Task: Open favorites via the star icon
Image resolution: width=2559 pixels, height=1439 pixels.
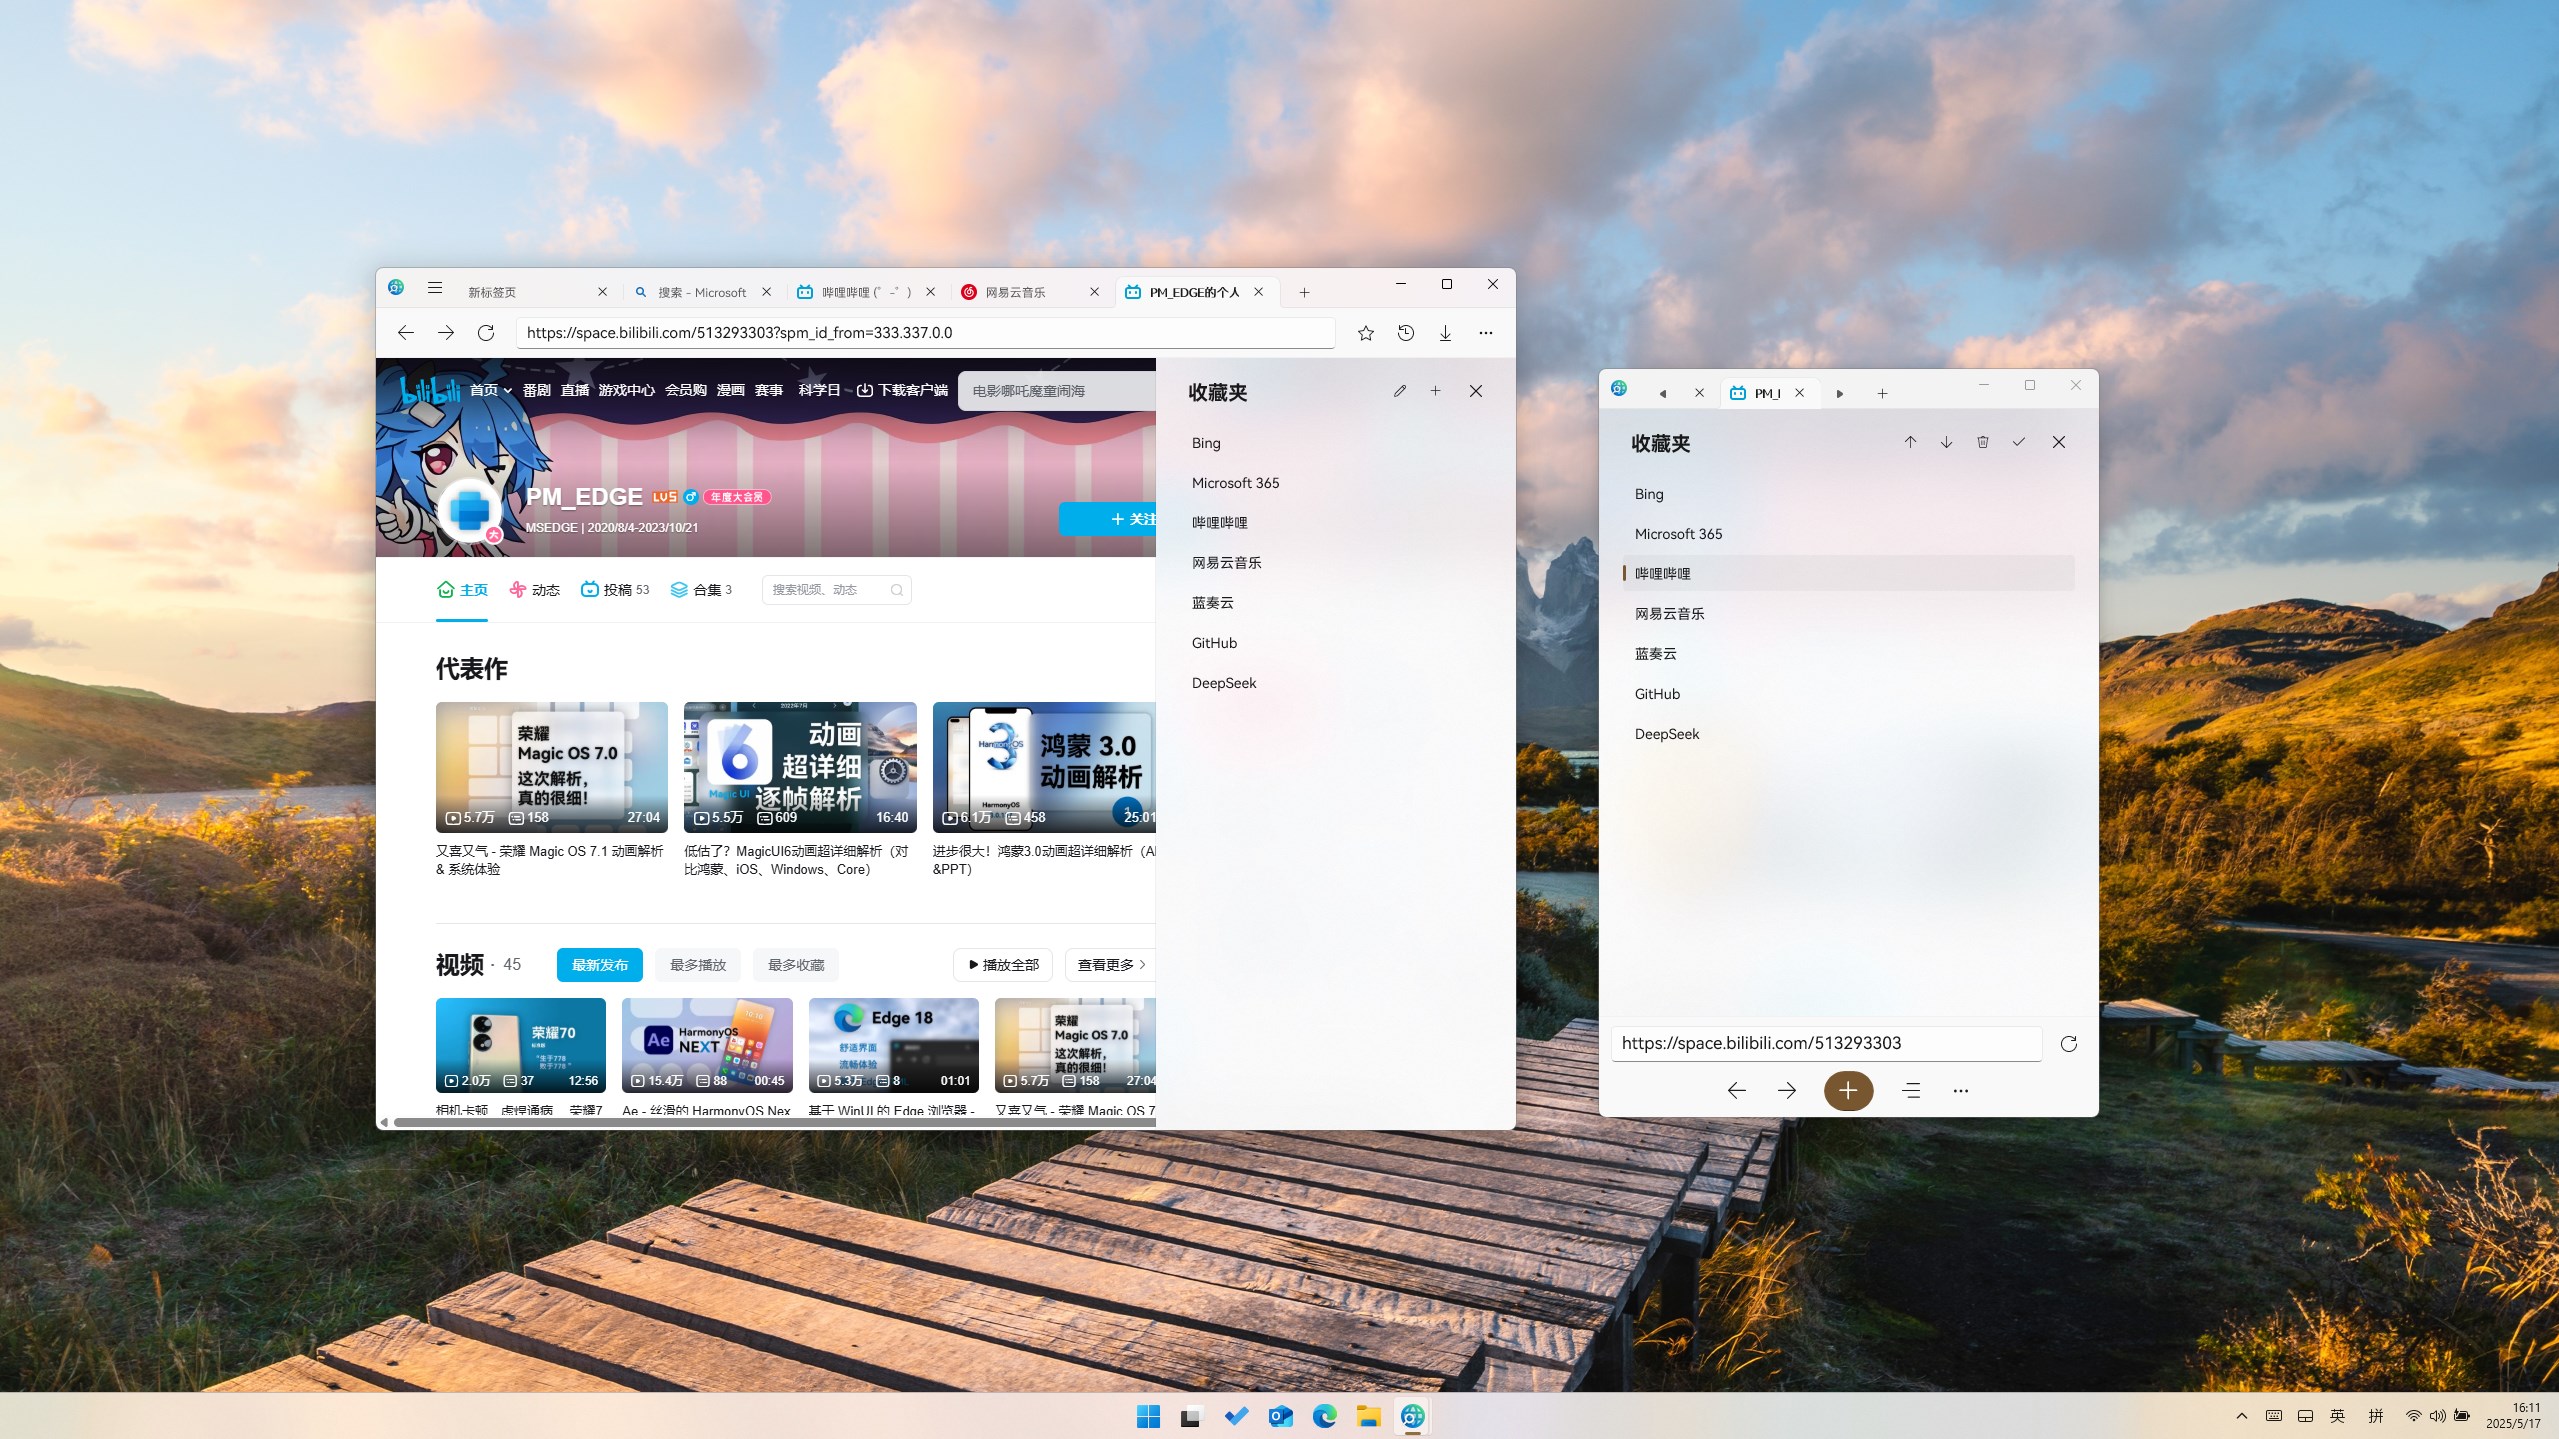Action: [1366, 333]
